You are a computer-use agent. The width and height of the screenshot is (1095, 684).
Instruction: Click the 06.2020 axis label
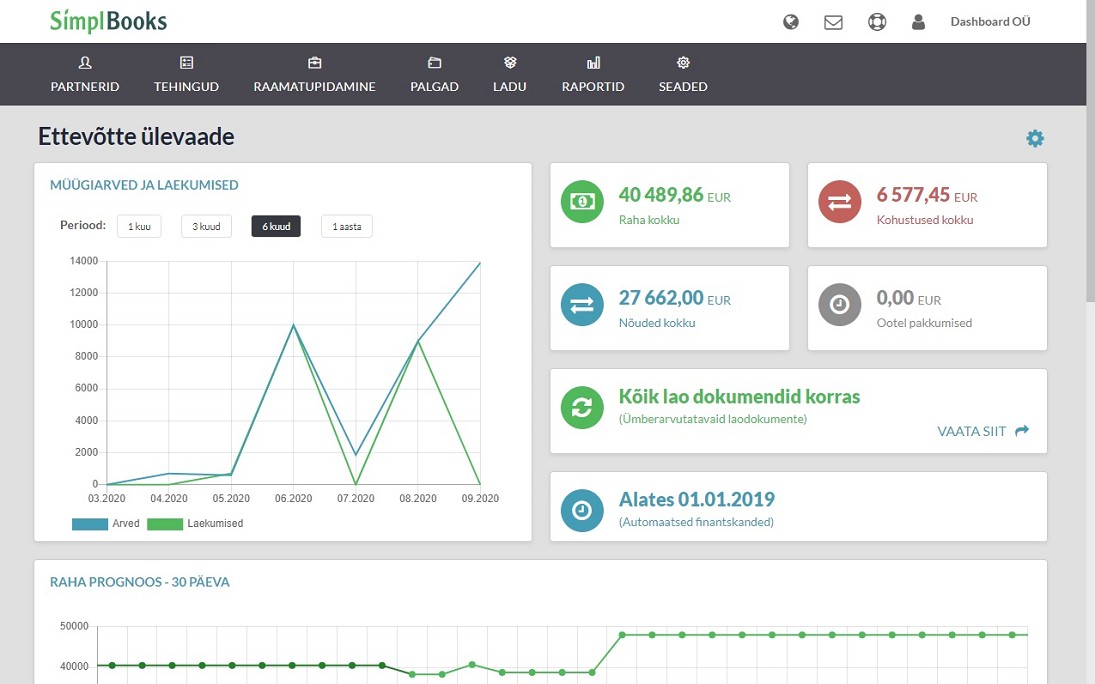pyautogui.click(x=293, y=498)
